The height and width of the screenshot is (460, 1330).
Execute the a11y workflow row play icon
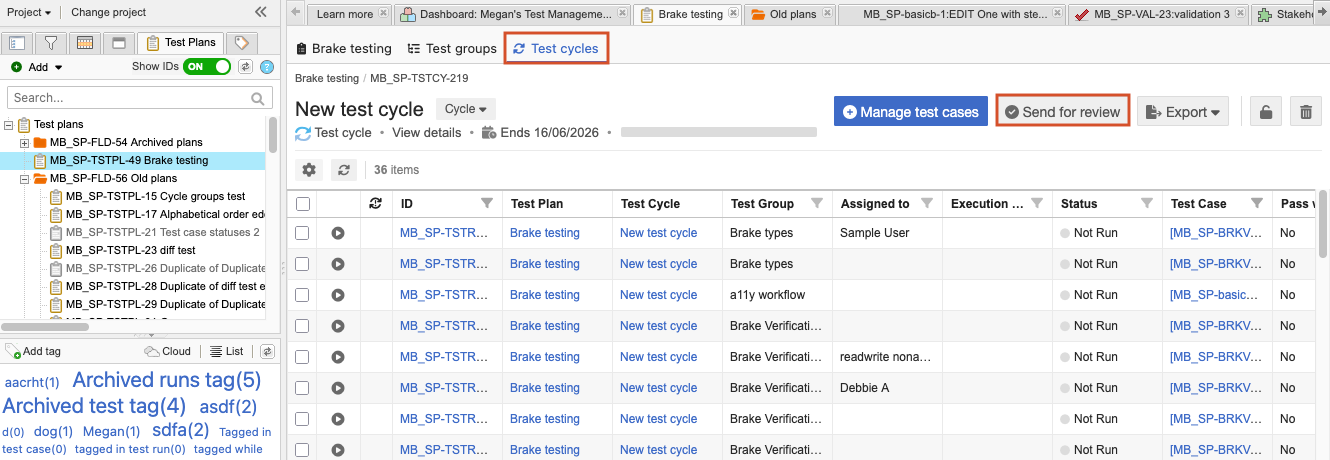point(338,295)
